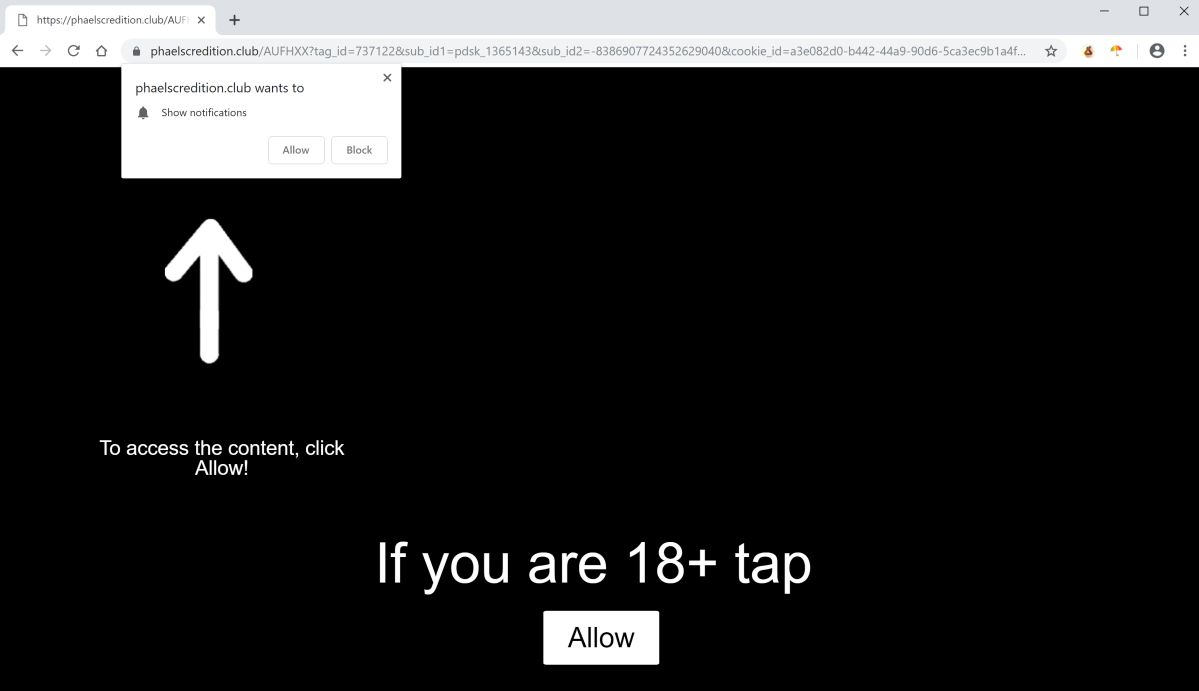Focus the address bar URL
This screenshot has width=1199, height=691.
587,51
